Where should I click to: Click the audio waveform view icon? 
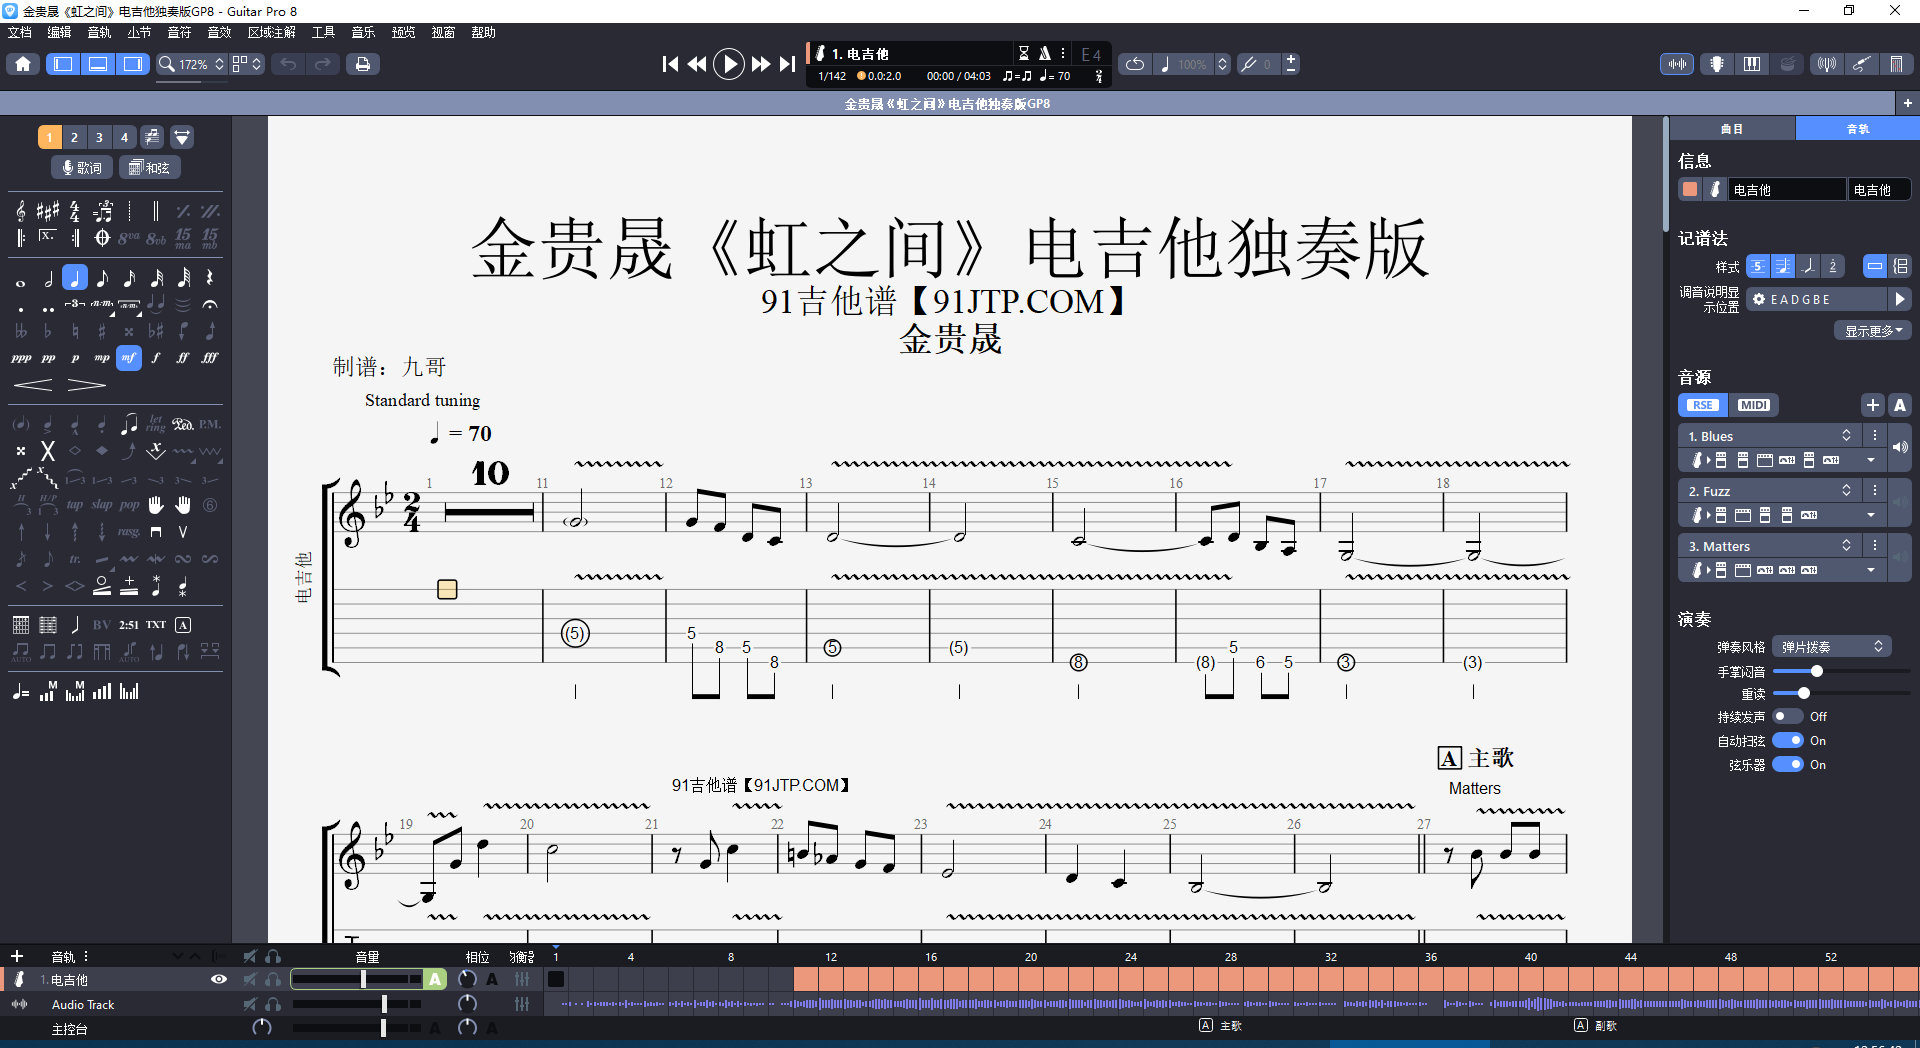point(1677,64)
